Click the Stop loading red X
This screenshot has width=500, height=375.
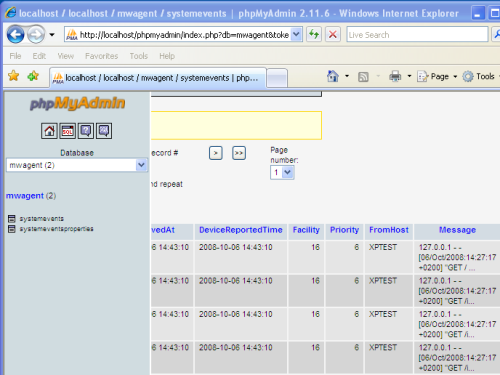point(333,34)
